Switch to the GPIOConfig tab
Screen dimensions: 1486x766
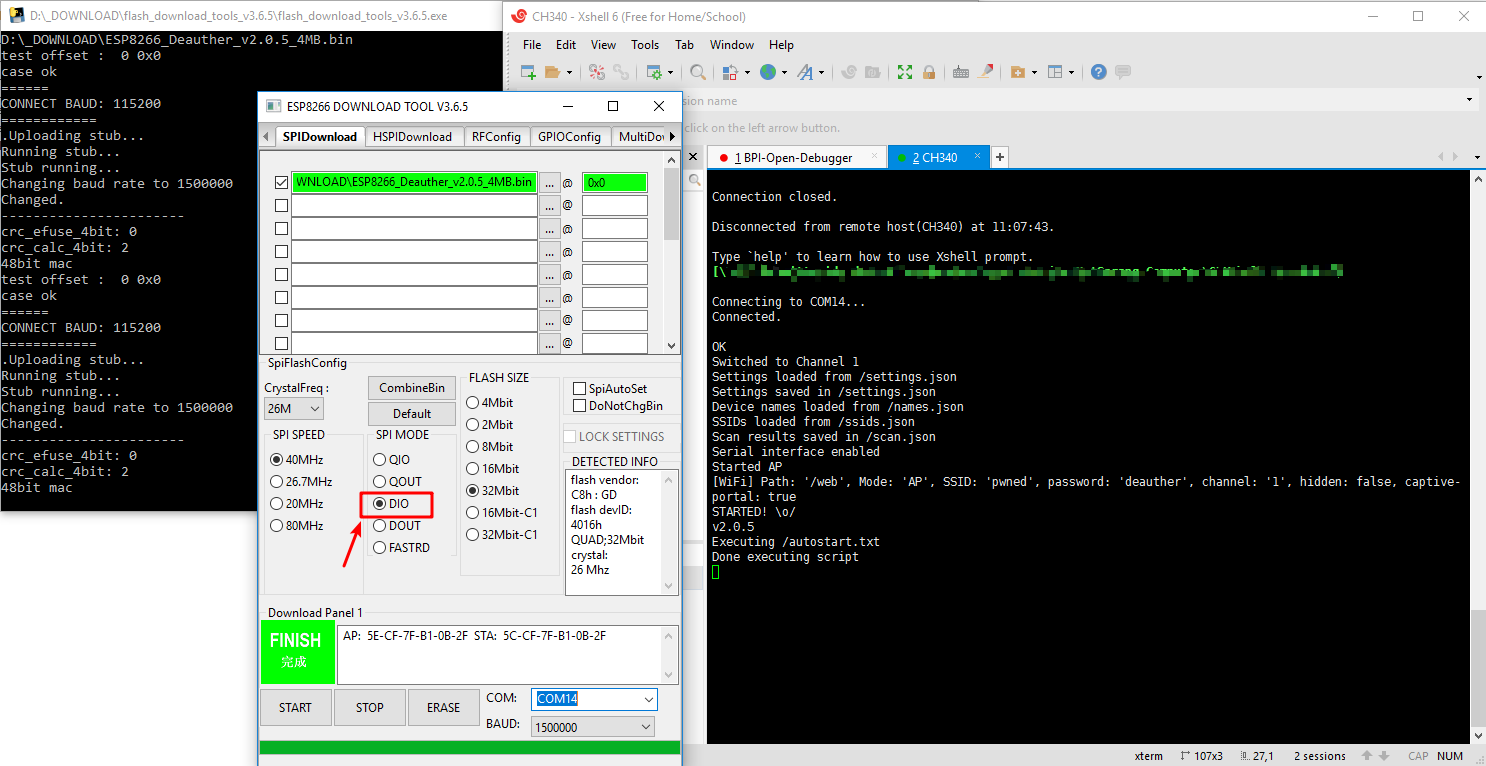pos(570,136)
